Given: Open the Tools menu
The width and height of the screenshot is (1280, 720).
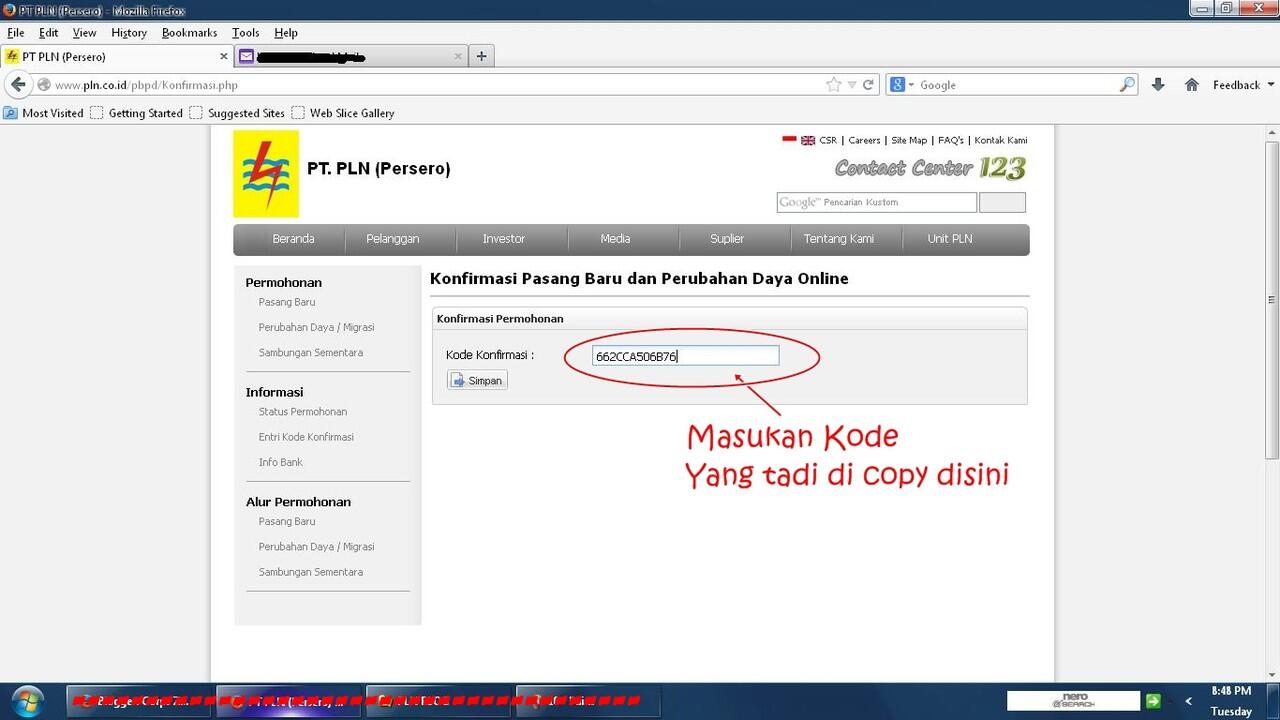Looking at the screenshot, I should [x=246, y=32].
